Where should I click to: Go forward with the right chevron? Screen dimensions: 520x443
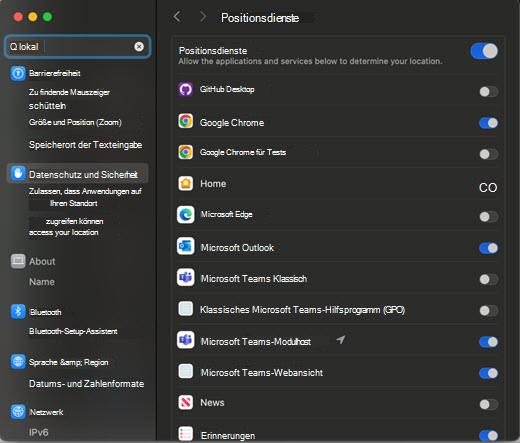tap(203, 16)
